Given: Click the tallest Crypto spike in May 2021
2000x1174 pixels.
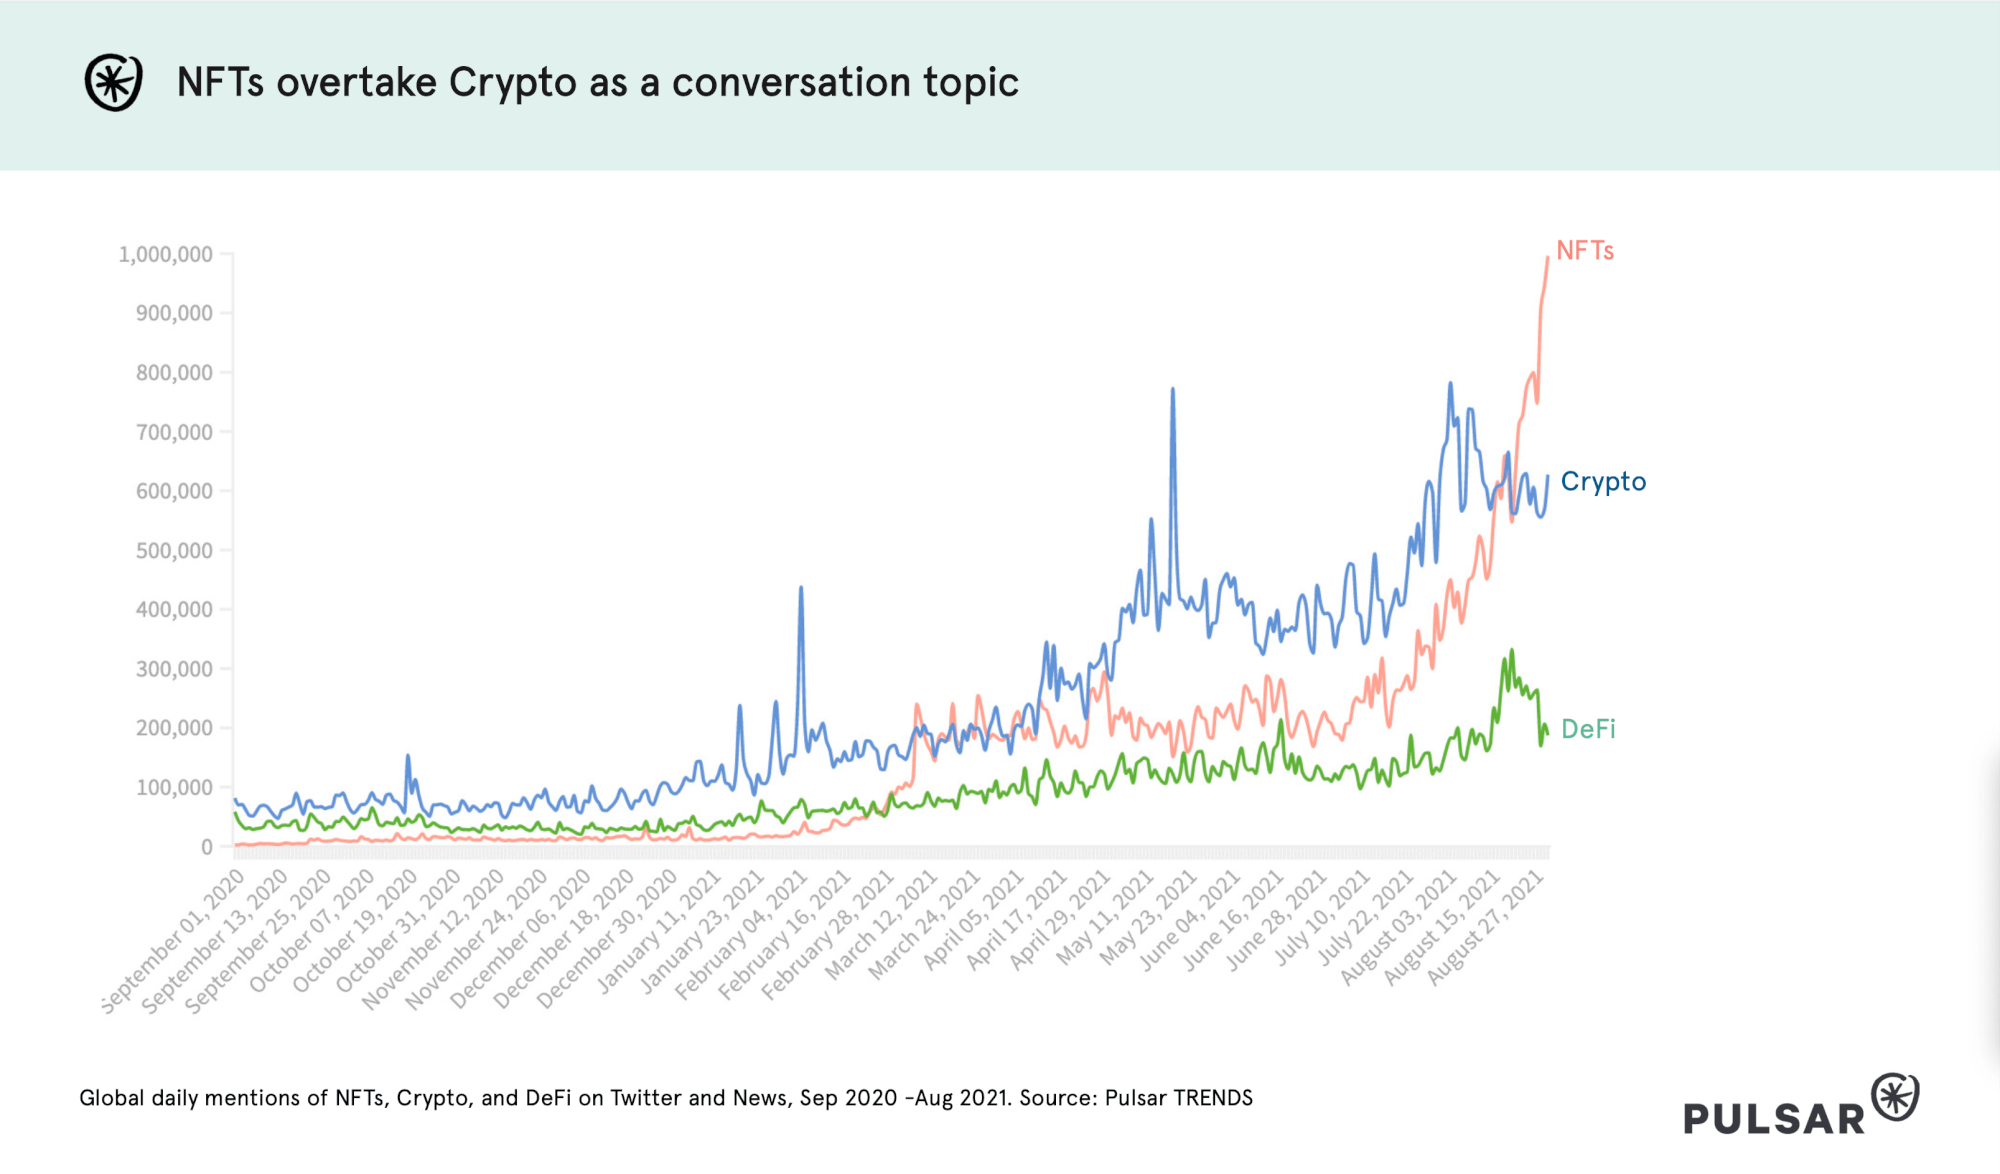Looking at the screenshot, I should 1172,392.
